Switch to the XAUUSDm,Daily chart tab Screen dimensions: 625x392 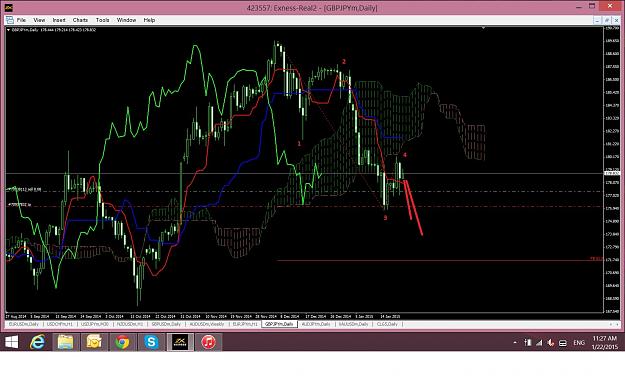354,324
